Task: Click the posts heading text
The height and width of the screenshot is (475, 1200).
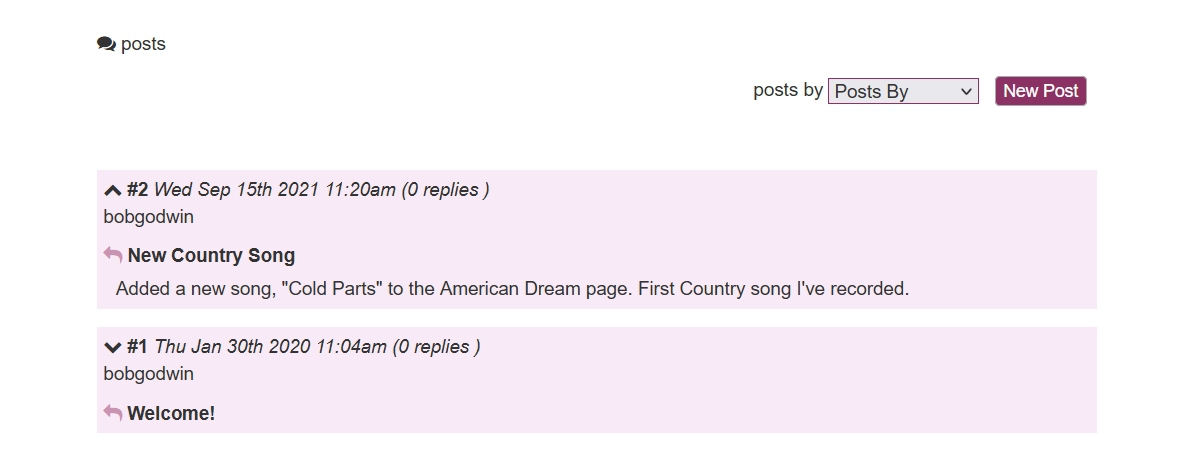Action: point(143,44)
